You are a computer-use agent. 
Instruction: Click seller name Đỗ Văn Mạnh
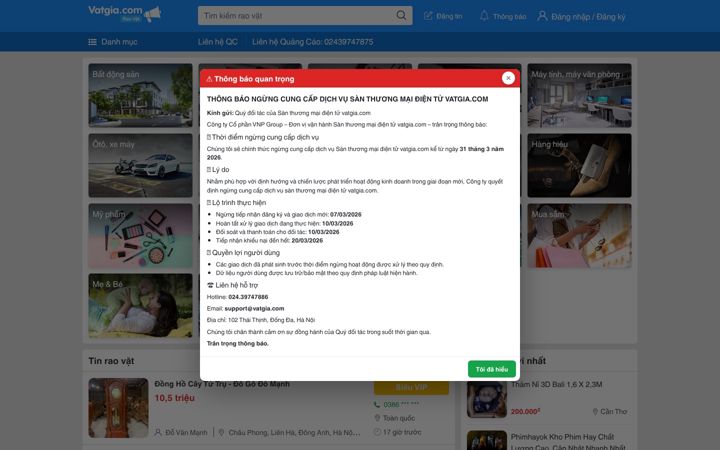pos(186,433)
